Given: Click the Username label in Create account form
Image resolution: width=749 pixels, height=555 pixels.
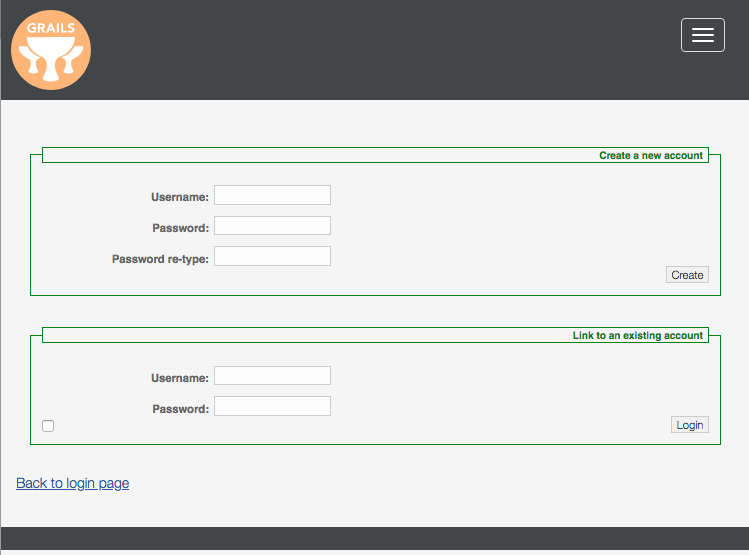Looking at the screenshot, I should [x=180, y=197].
